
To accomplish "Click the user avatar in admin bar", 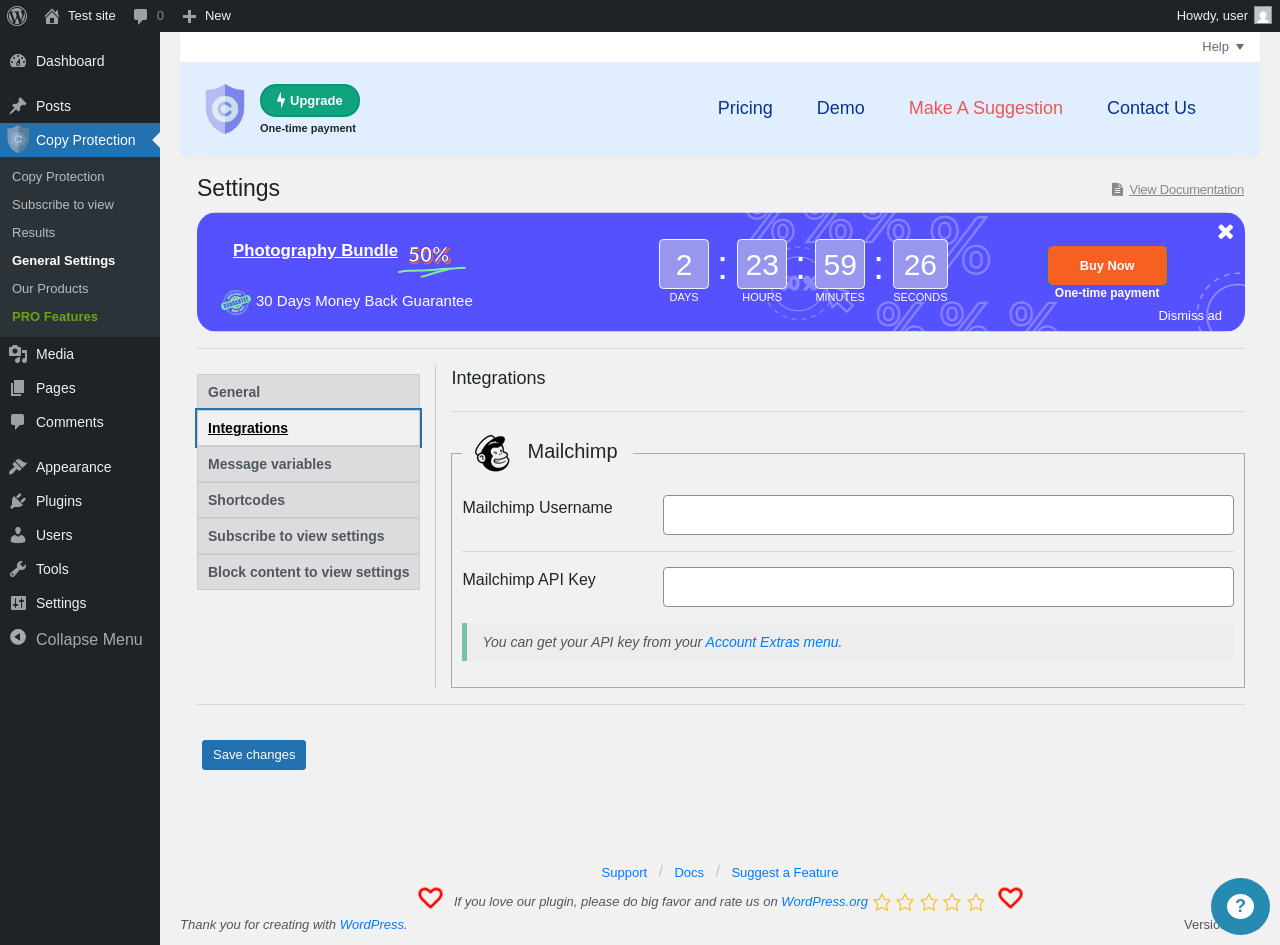I will pyautogui.click(x=1263, y=15).
